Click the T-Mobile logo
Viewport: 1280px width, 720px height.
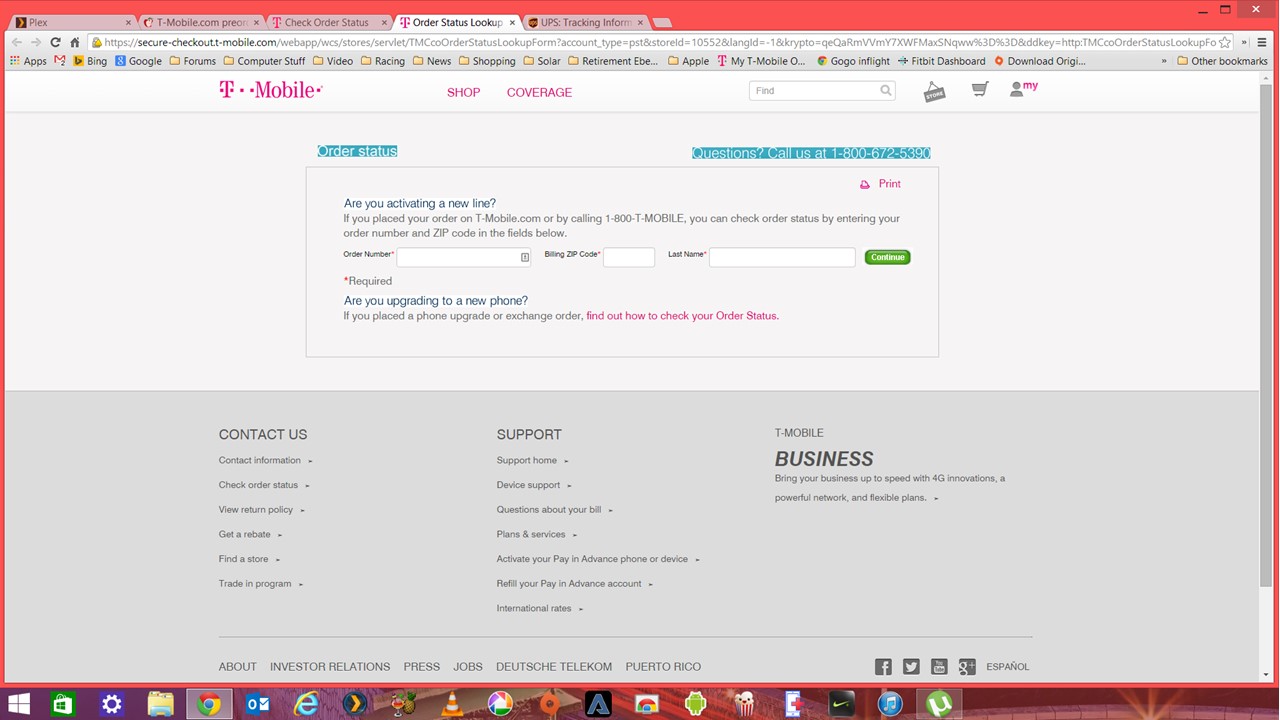click(270, 90)
